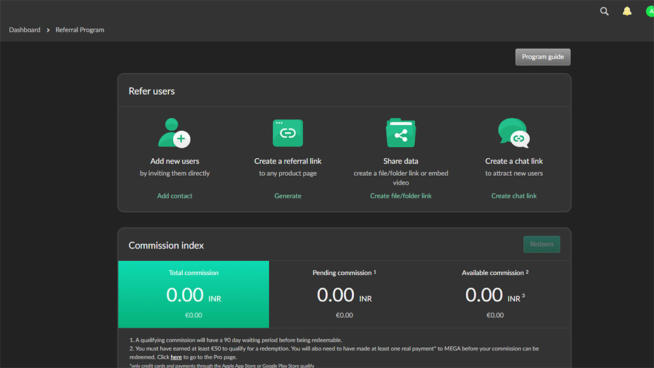
Task: Click the Redeem button in Commission index
Action: click(541, 244)
